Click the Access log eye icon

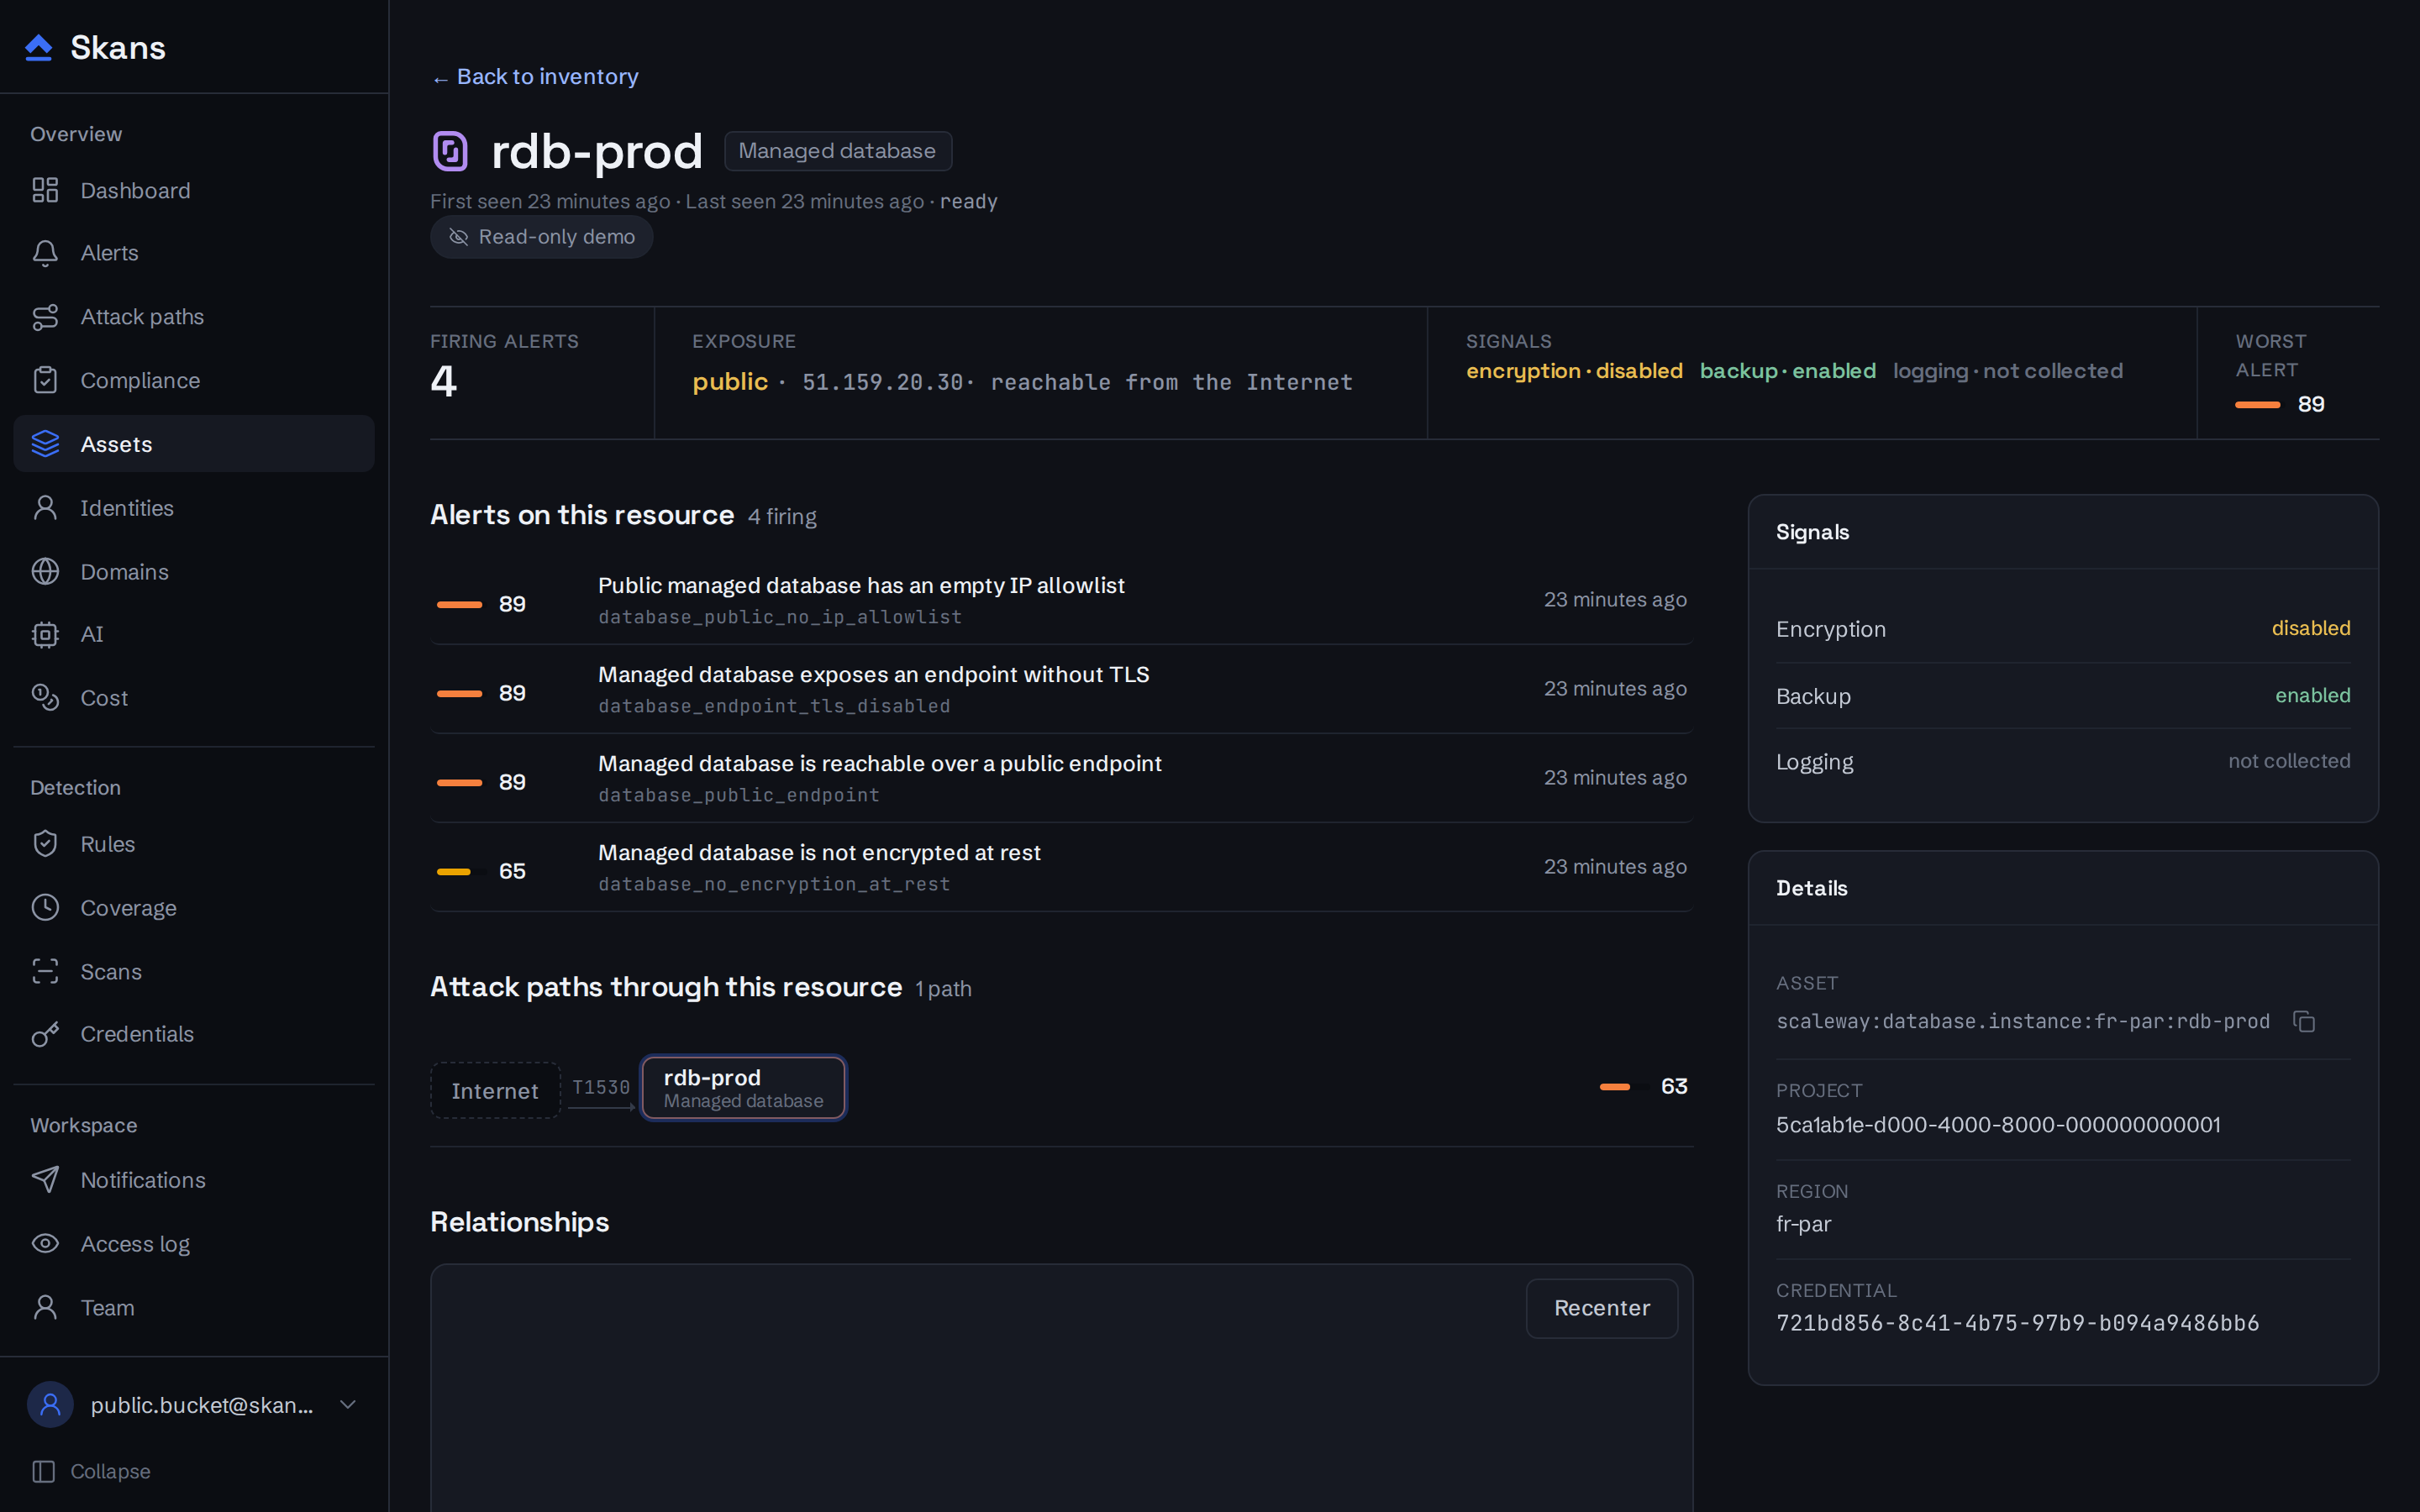[x=45, y=1243]
